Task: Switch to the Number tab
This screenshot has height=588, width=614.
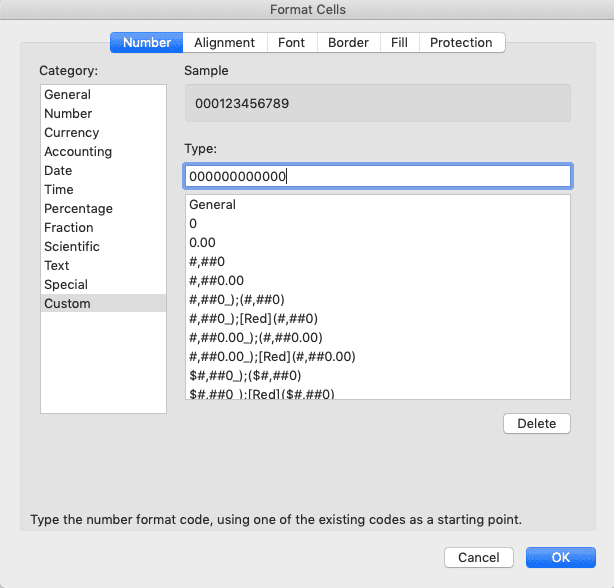Action: pyautogui.click(x=146, y=42)
